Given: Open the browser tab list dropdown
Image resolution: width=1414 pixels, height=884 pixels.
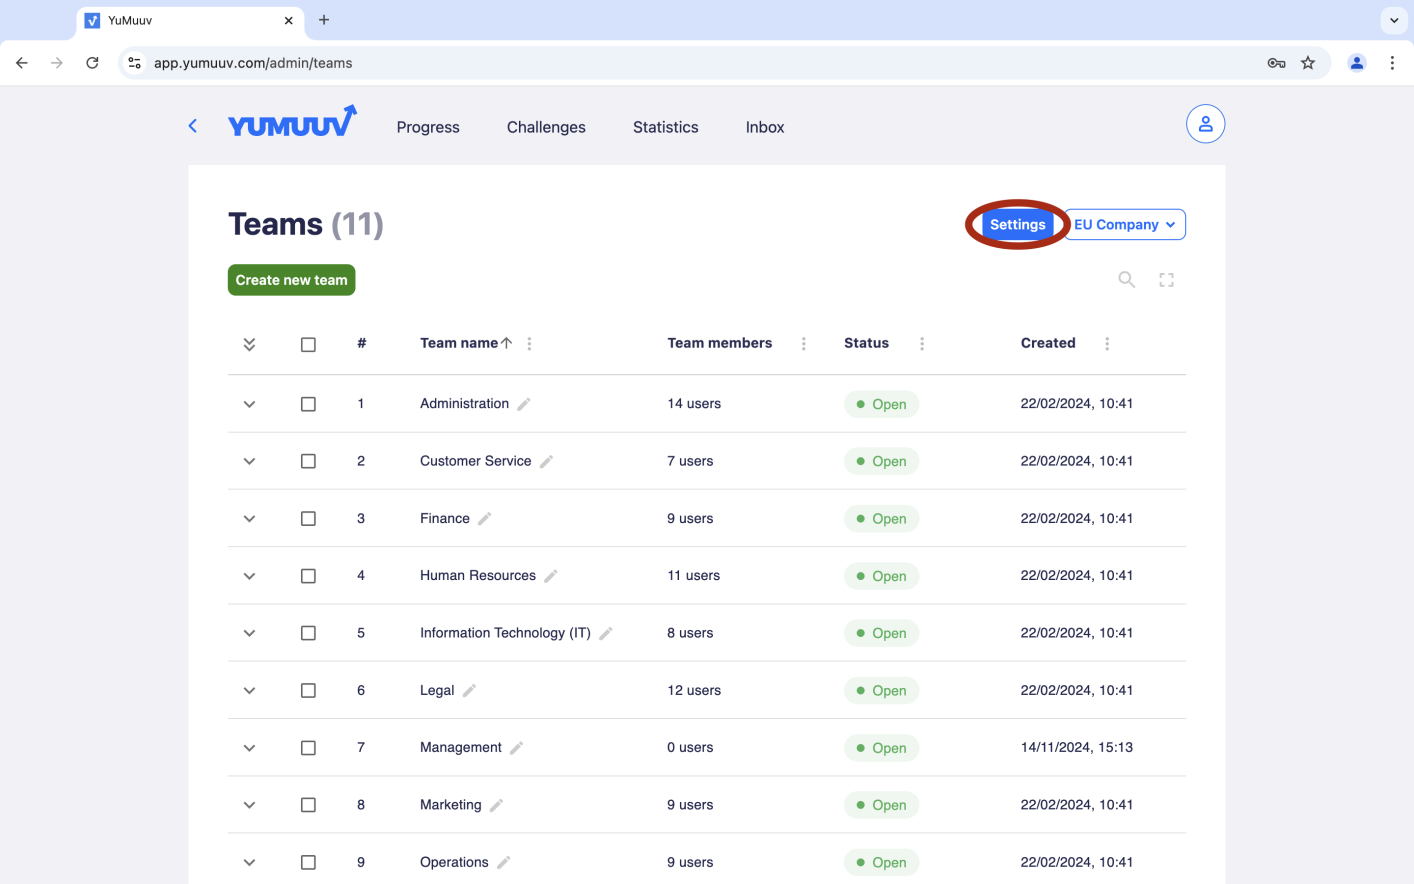Looking at the screenshot, I should click(1394, 20).
